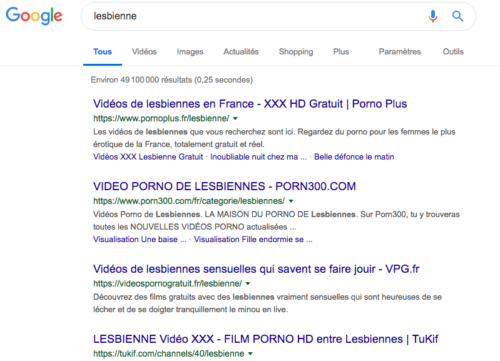Image resolution: width=500 pixels, height=361 pixels.
Task: Click the microphone voice search icon
Action: point(433,16)
